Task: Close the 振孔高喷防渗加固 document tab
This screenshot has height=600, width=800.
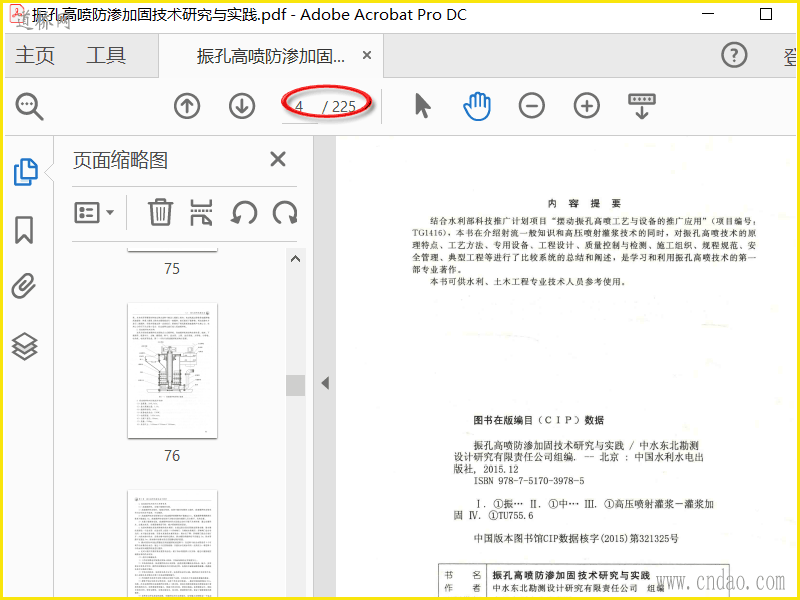Action: 367,55
